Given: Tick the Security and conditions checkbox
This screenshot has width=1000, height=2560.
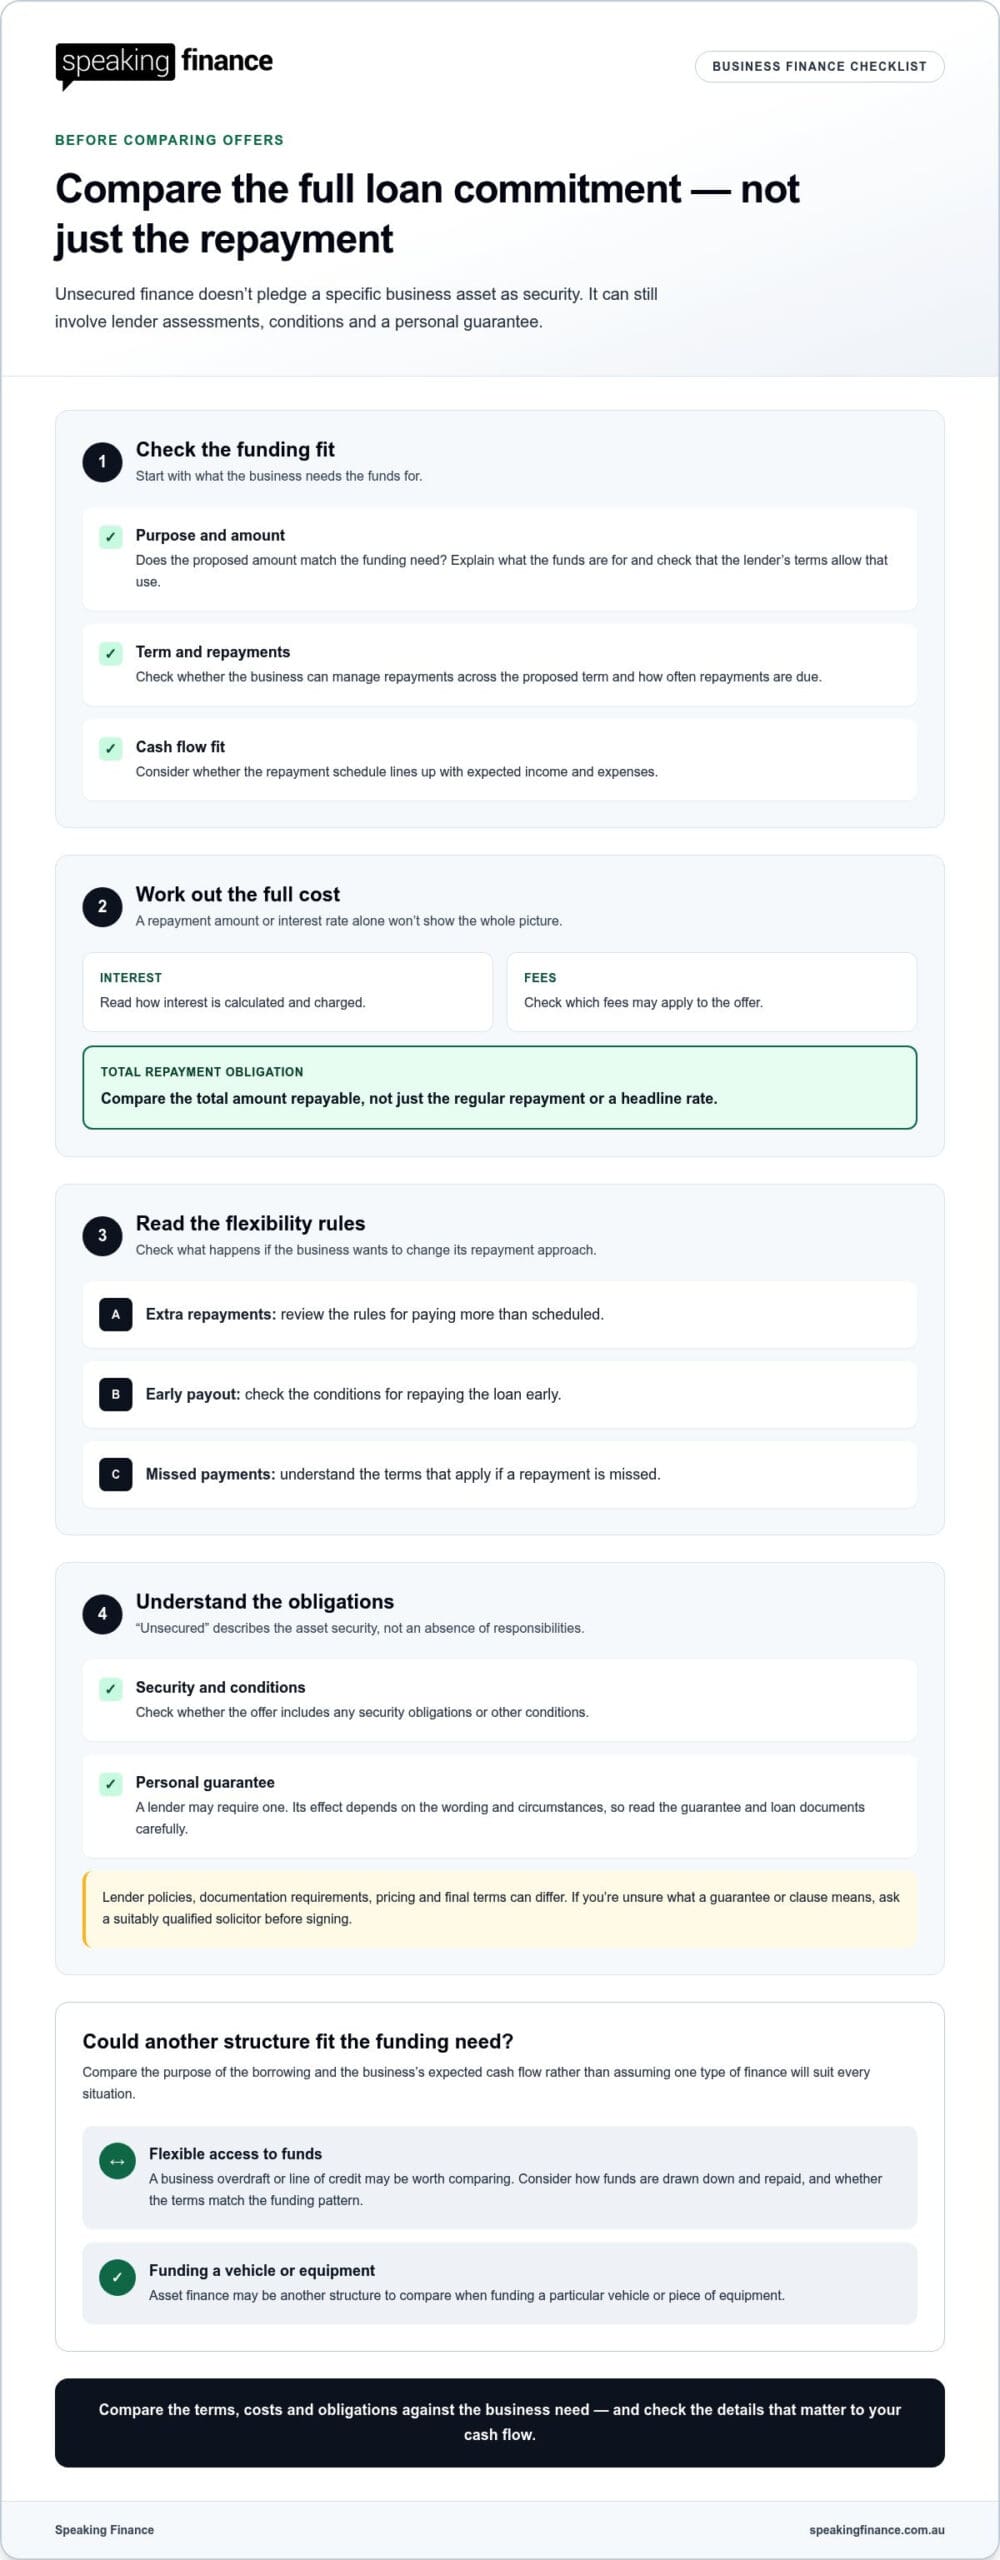Looking at the screenshot, I should [111, 1689].
